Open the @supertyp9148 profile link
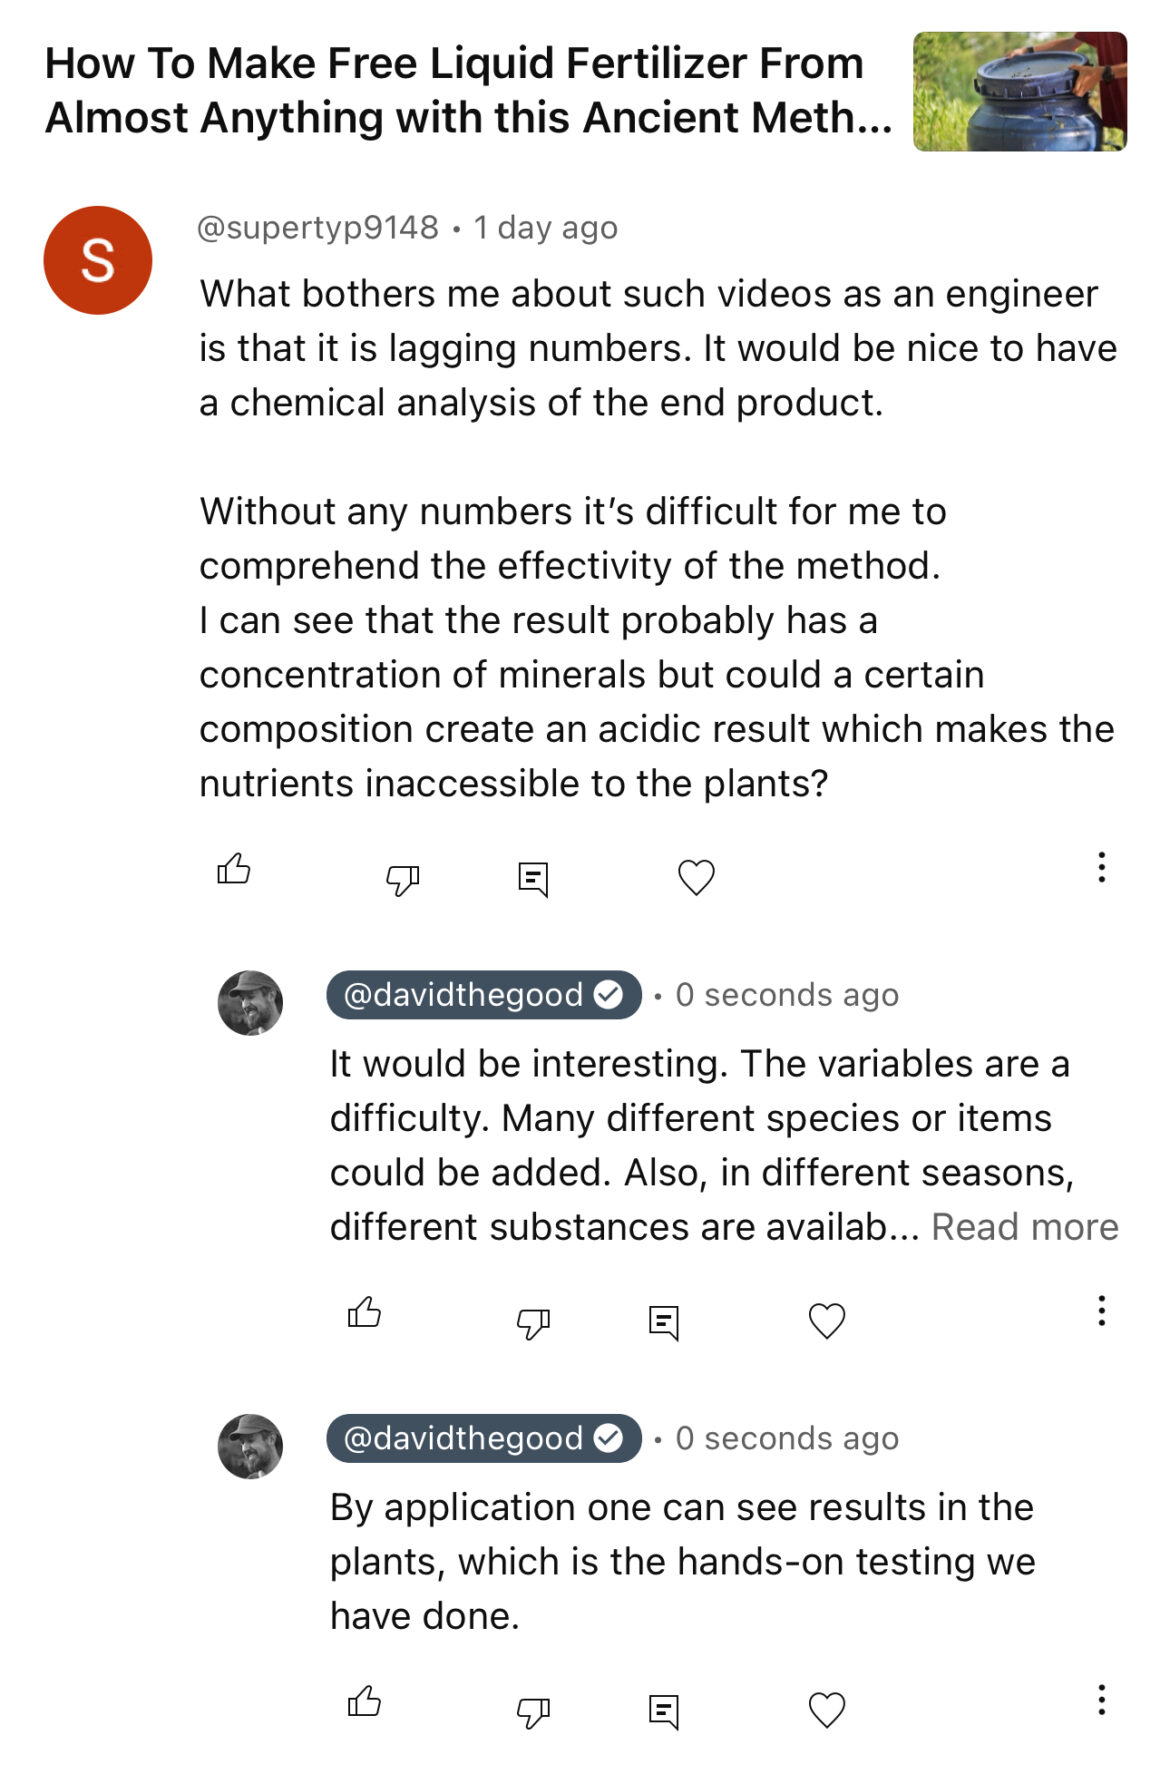Viewport: 1170px width, 1774px height. pos(318,228)
